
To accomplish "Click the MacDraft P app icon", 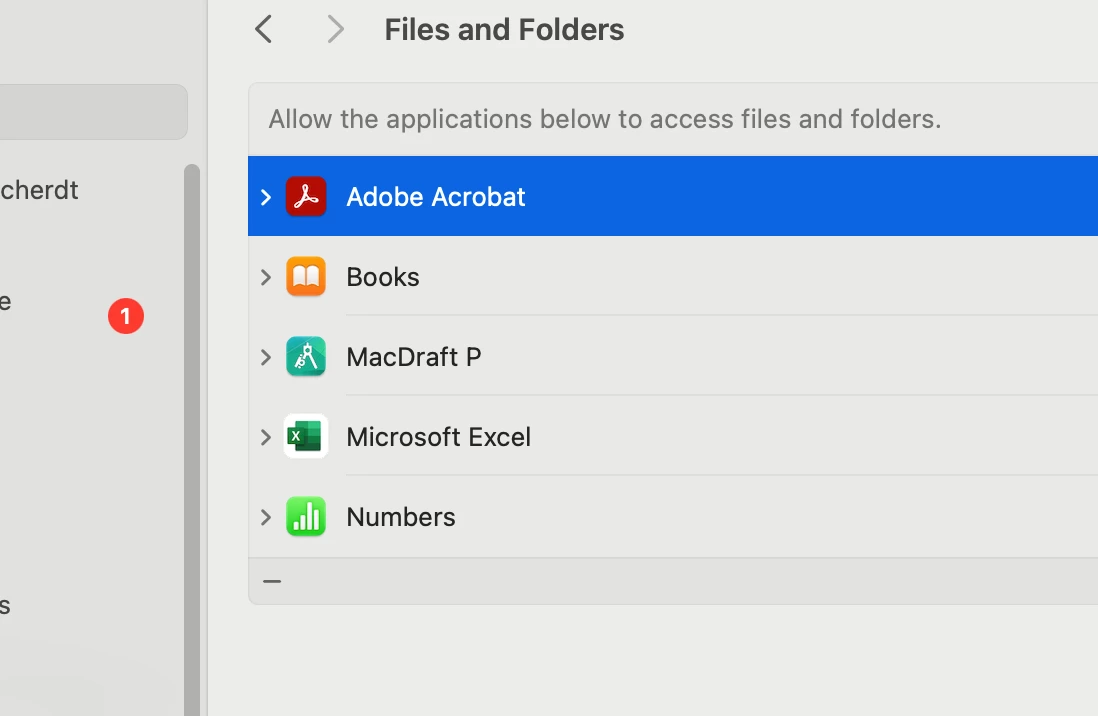I will click(x=306, y=357).
